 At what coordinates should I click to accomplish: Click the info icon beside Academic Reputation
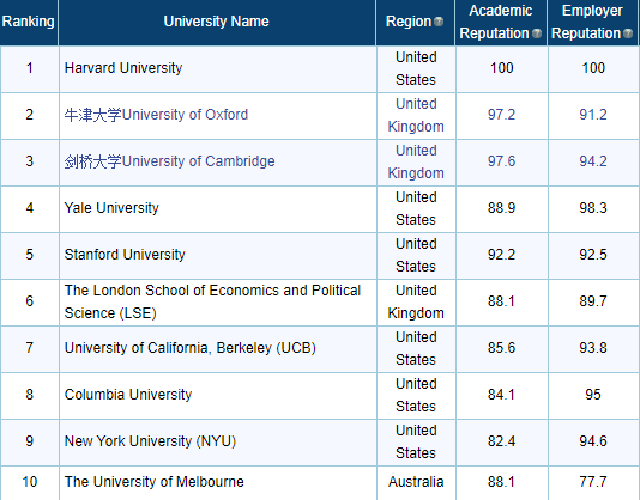pos(537,34)
